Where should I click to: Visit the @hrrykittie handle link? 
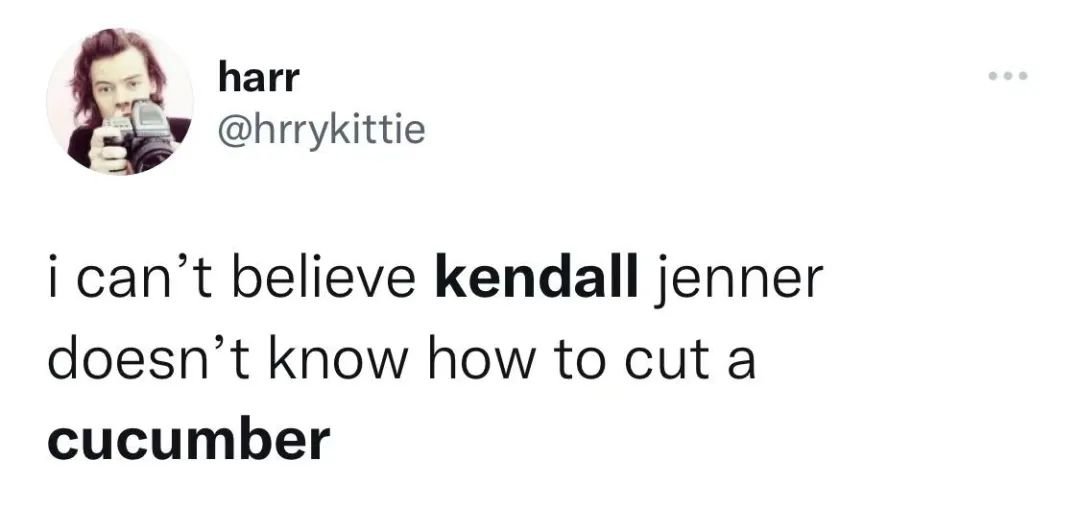(321, 129)
